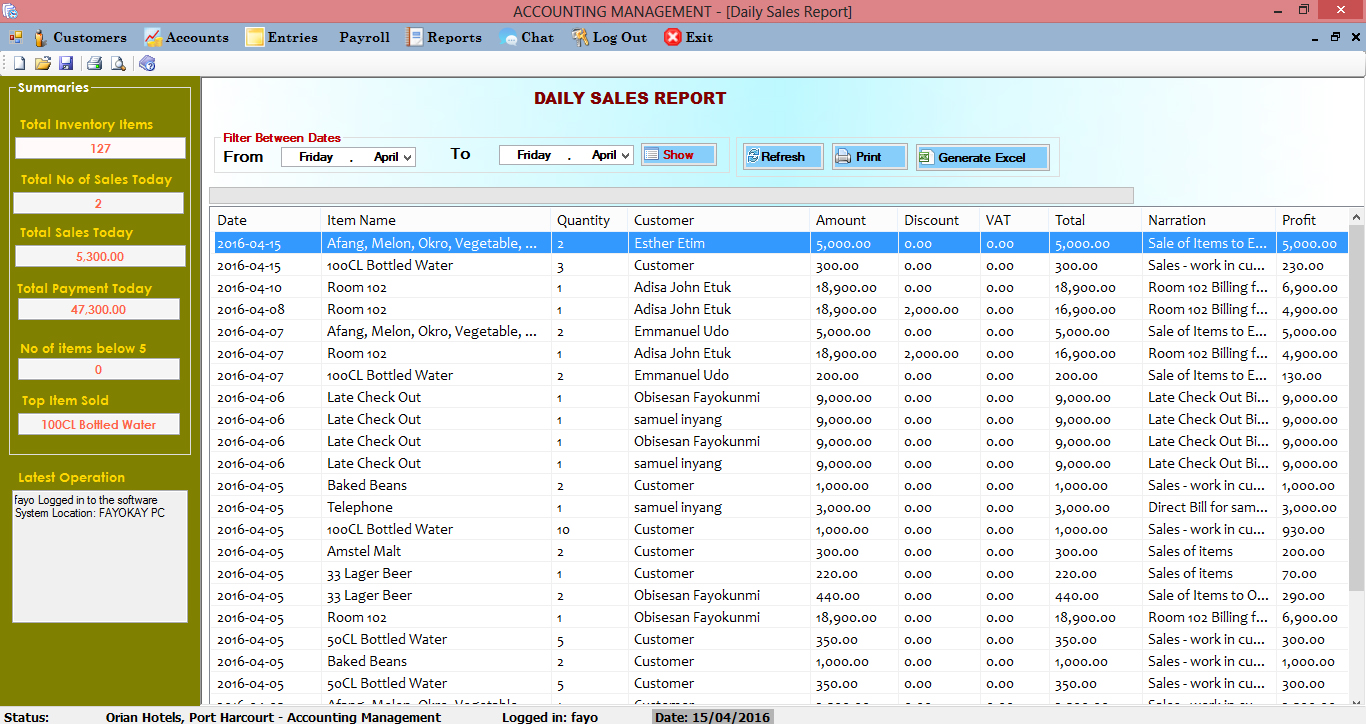Screen dimensions: 1366x724
Task: Click the Refresh button
Action: 783,157
